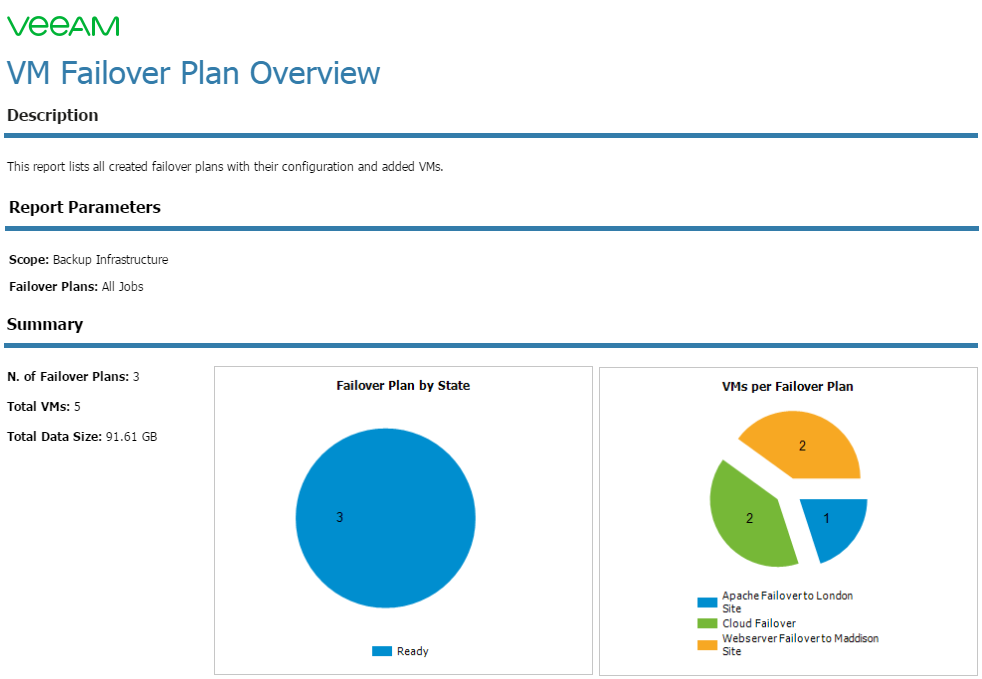Click green Cloud Failover legend swatch
982x679 pixels.
click(707, 624)
